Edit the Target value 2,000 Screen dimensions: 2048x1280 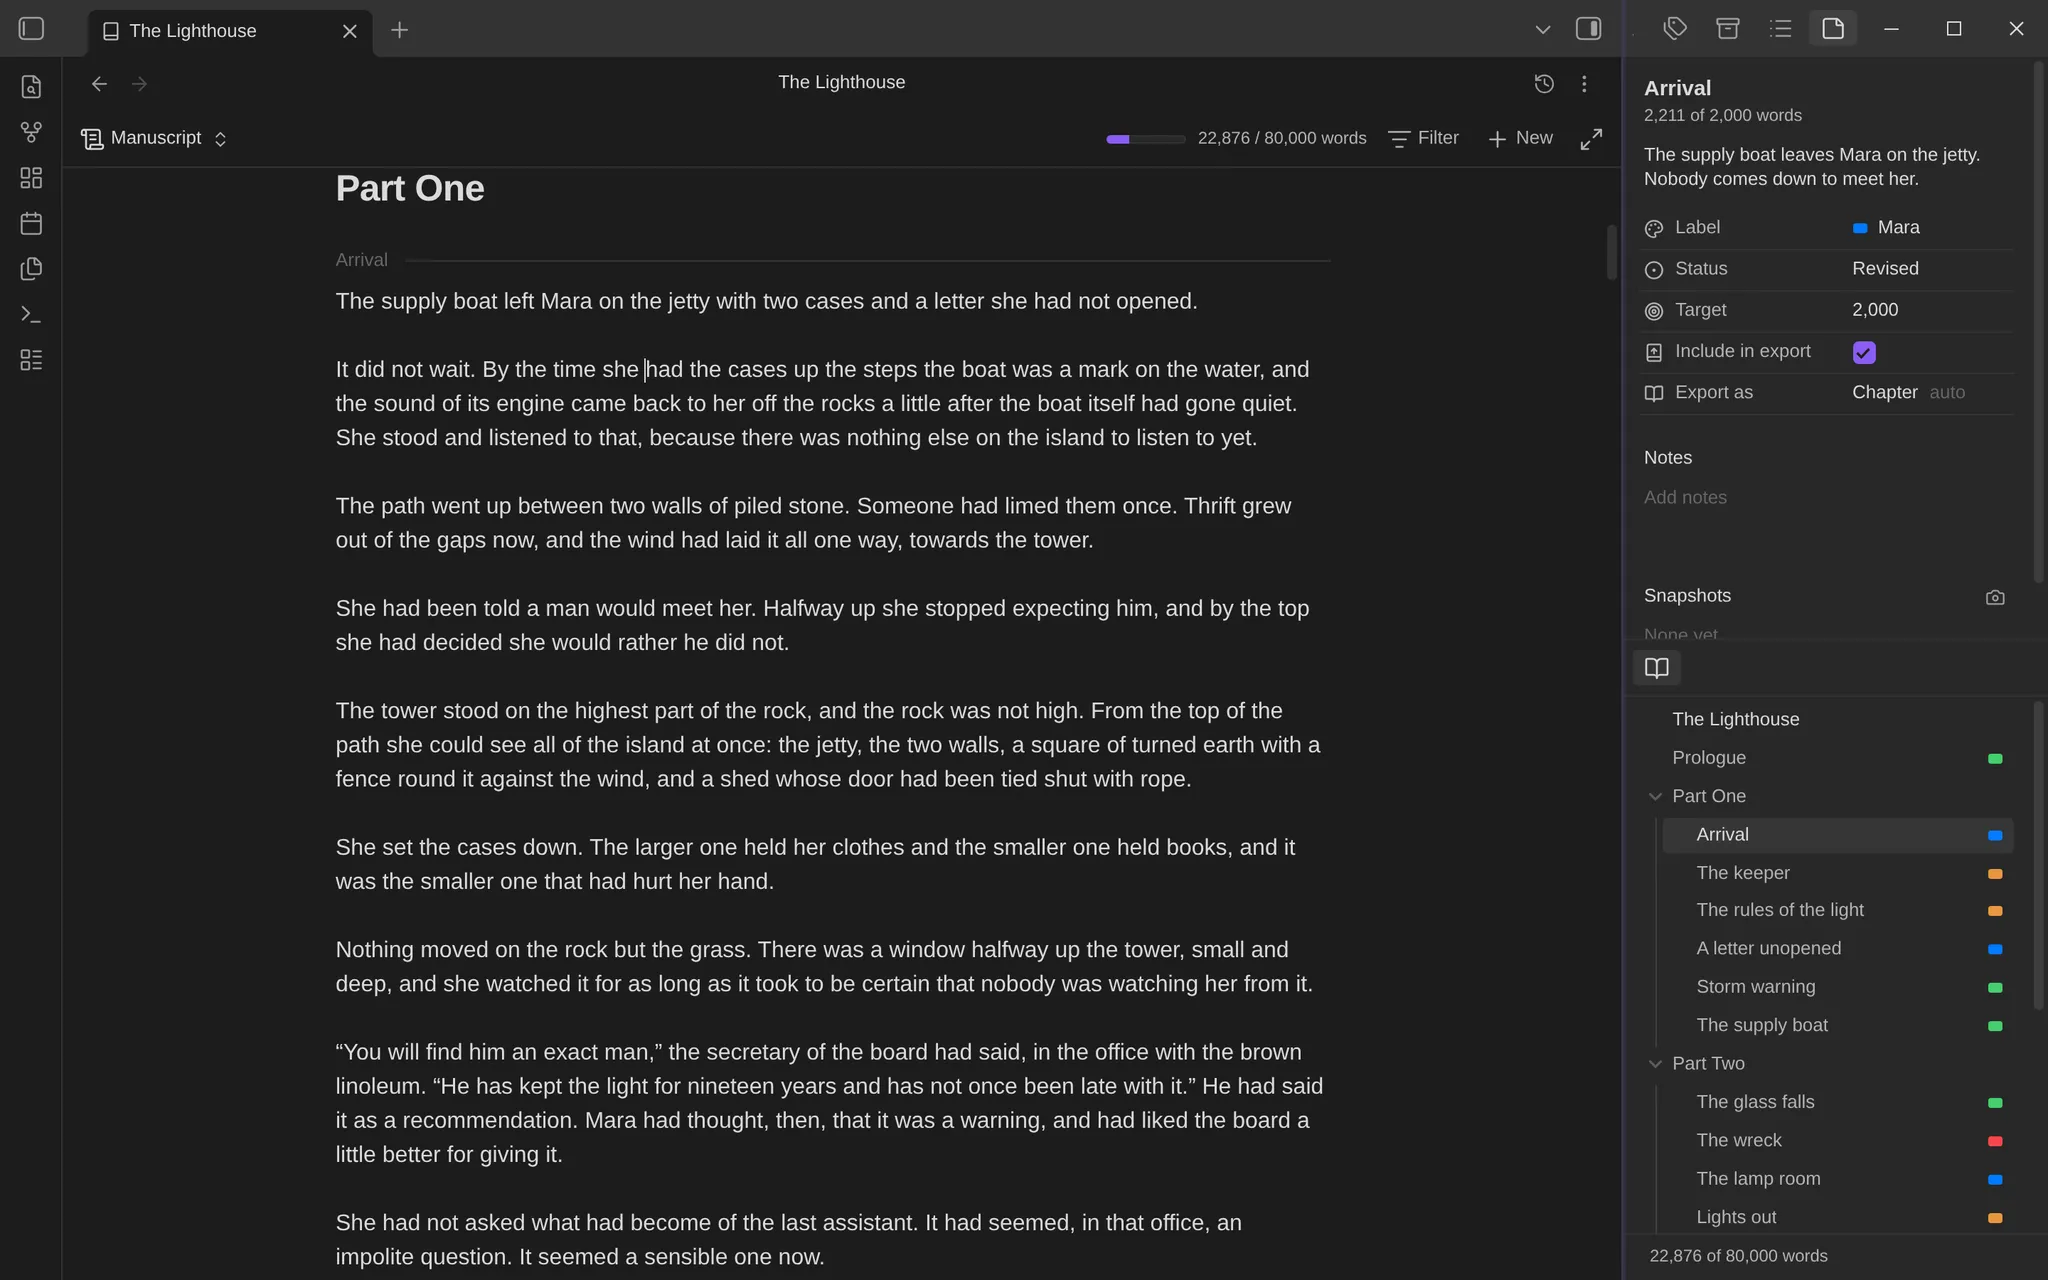pyautogui.click(x=1875, y=310)
